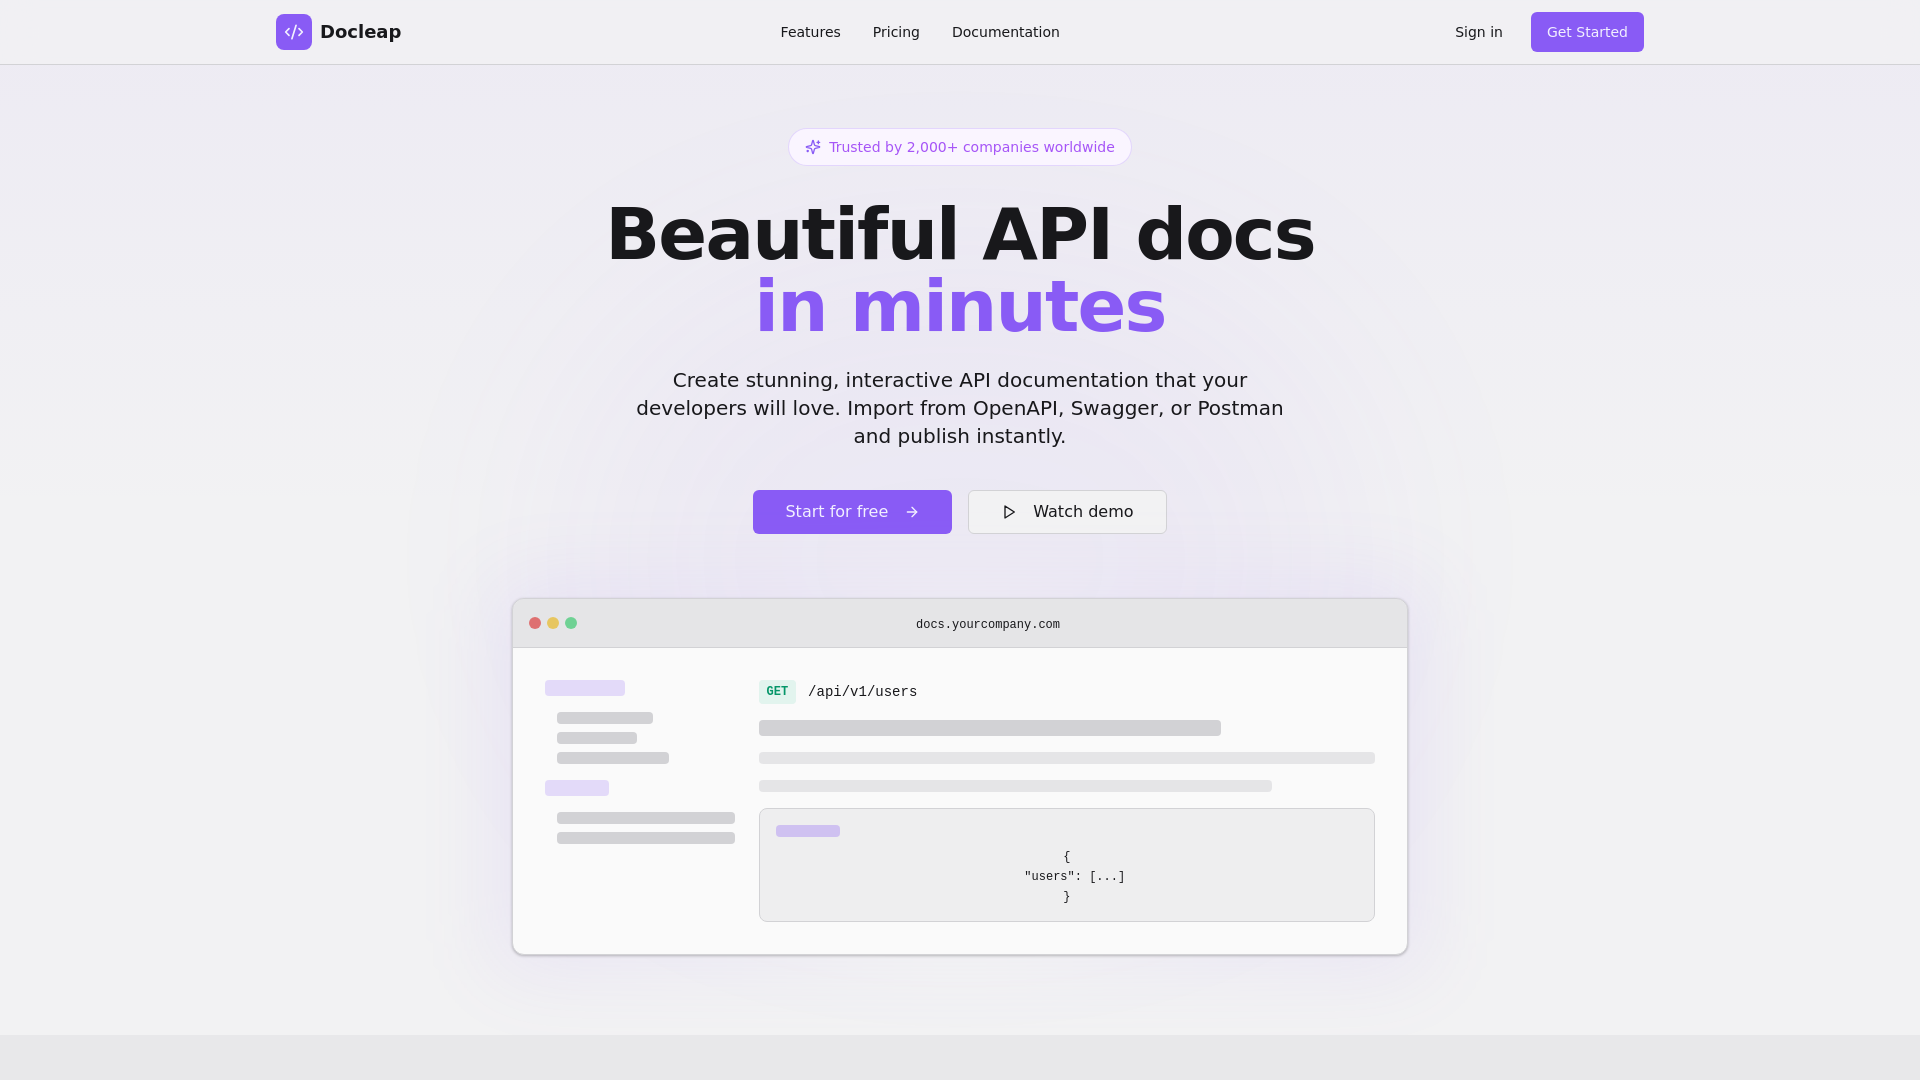Click the Docleap brand name
This screenshot has height=1080, width=1920.
tap(360, 32)
